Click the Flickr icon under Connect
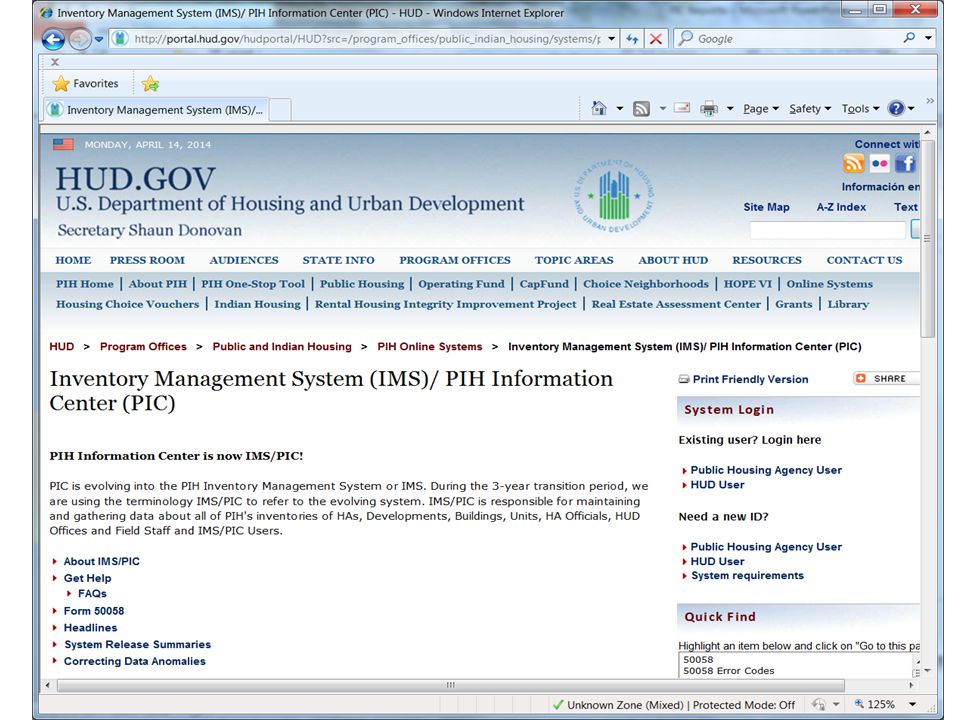The height and width of the screenshot is (720, 960). click(880, 163)
